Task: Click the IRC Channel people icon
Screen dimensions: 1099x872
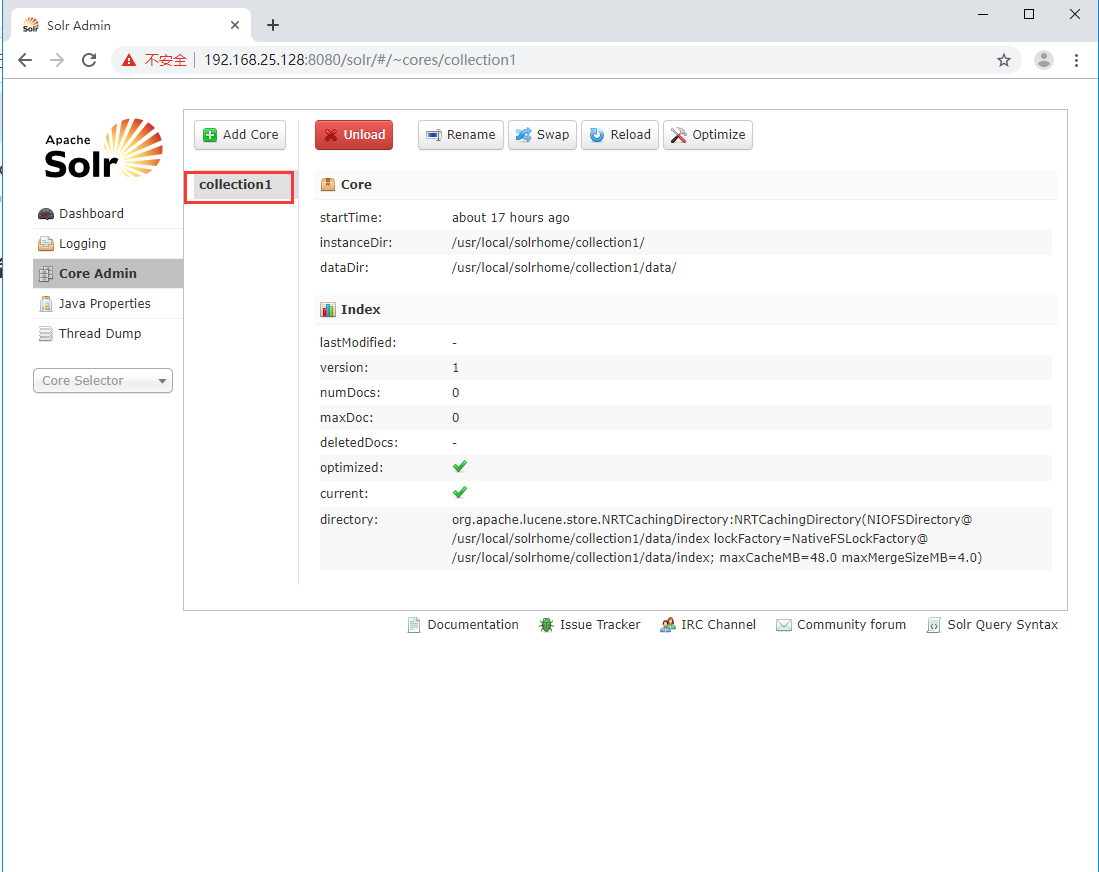Action: click(667, 625)
